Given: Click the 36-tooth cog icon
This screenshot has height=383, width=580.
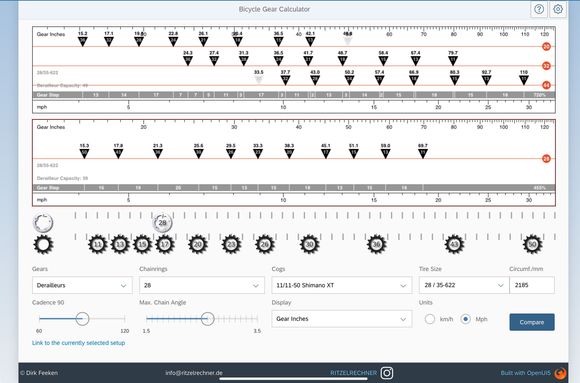Looking at the screenshot, I should (x=377, y=245).
